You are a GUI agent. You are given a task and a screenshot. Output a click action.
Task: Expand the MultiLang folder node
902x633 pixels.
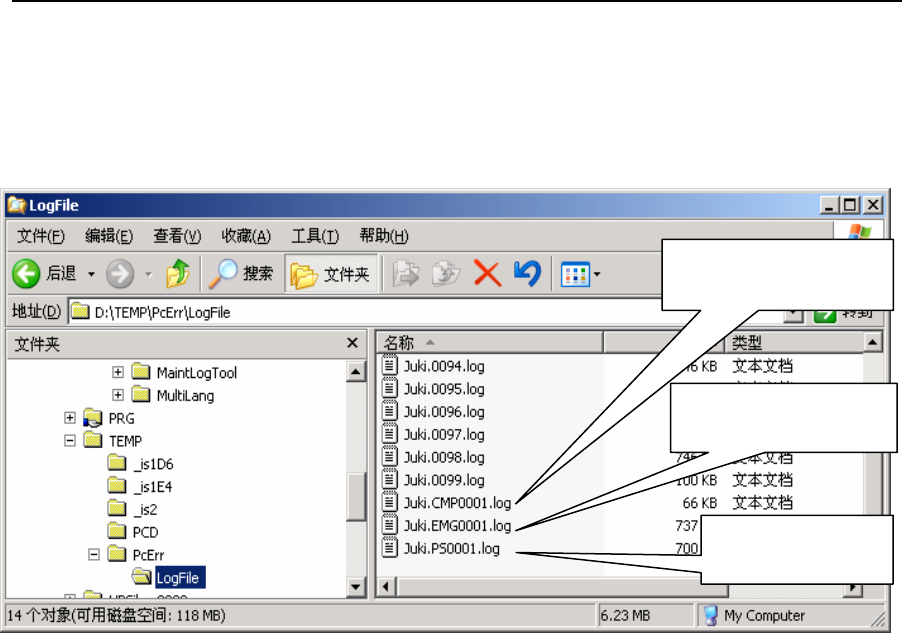(118, 395)
